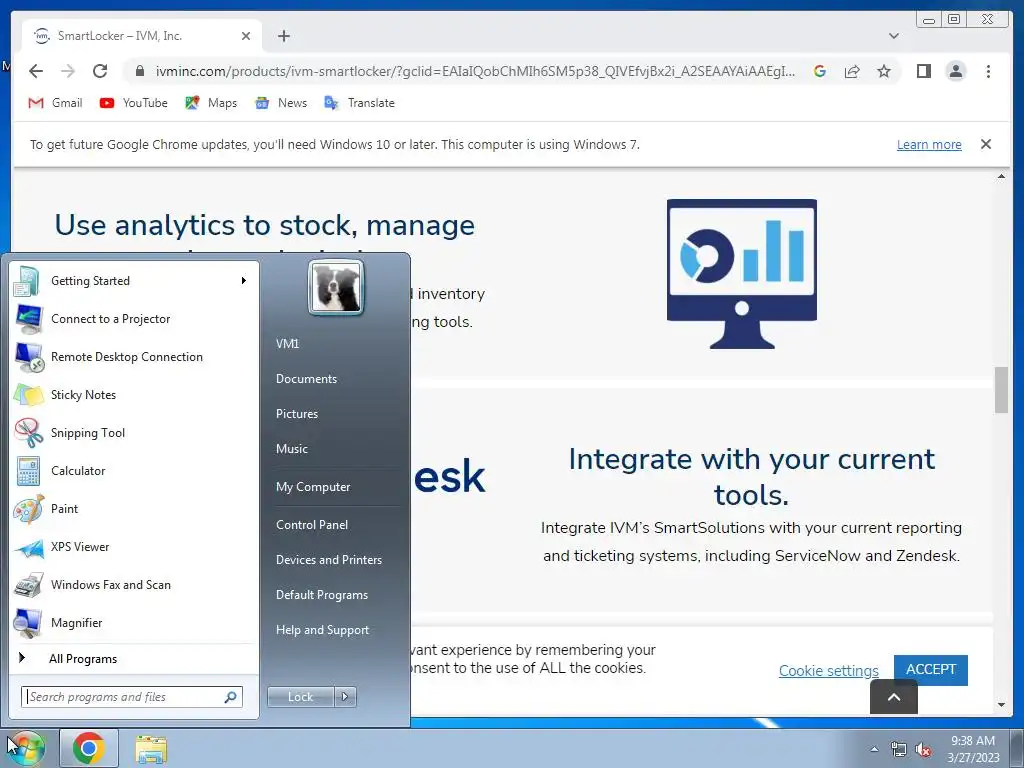The height and width of the screenshot is (768, 1024).
Task: Click the page scroll-down arrow
Action: [x=1001, y=705]
